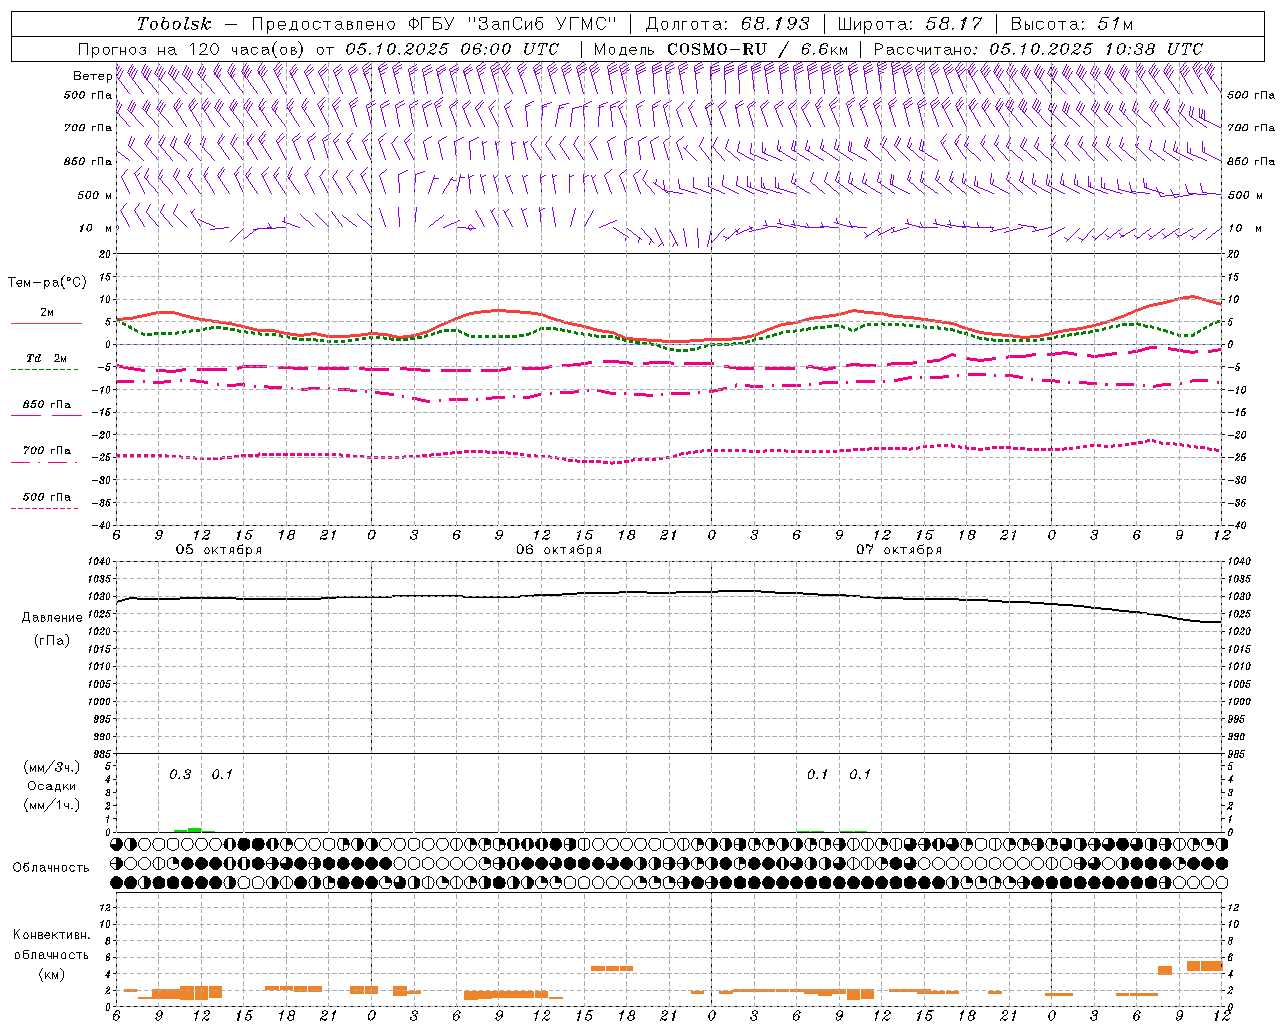
Task: Click the Давление panel label
Action: click(x=52, y=618)
